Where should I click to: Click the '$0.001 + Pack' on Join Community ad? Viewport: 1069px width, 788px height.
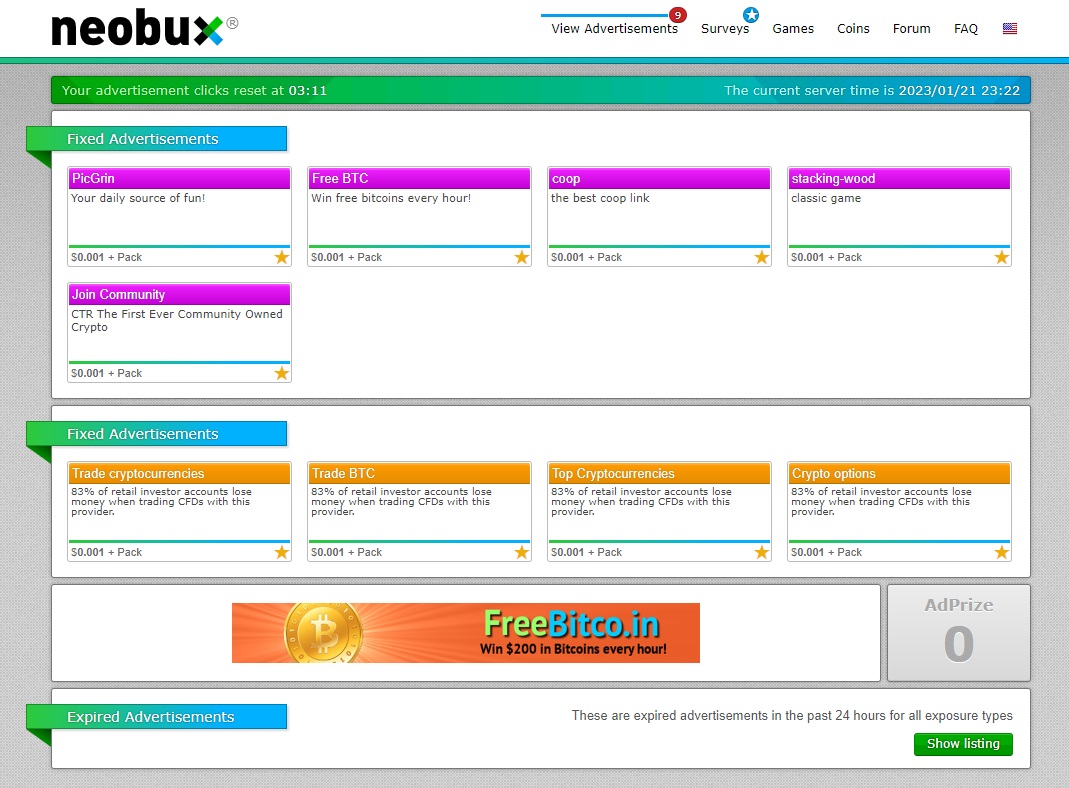point(106,373)
